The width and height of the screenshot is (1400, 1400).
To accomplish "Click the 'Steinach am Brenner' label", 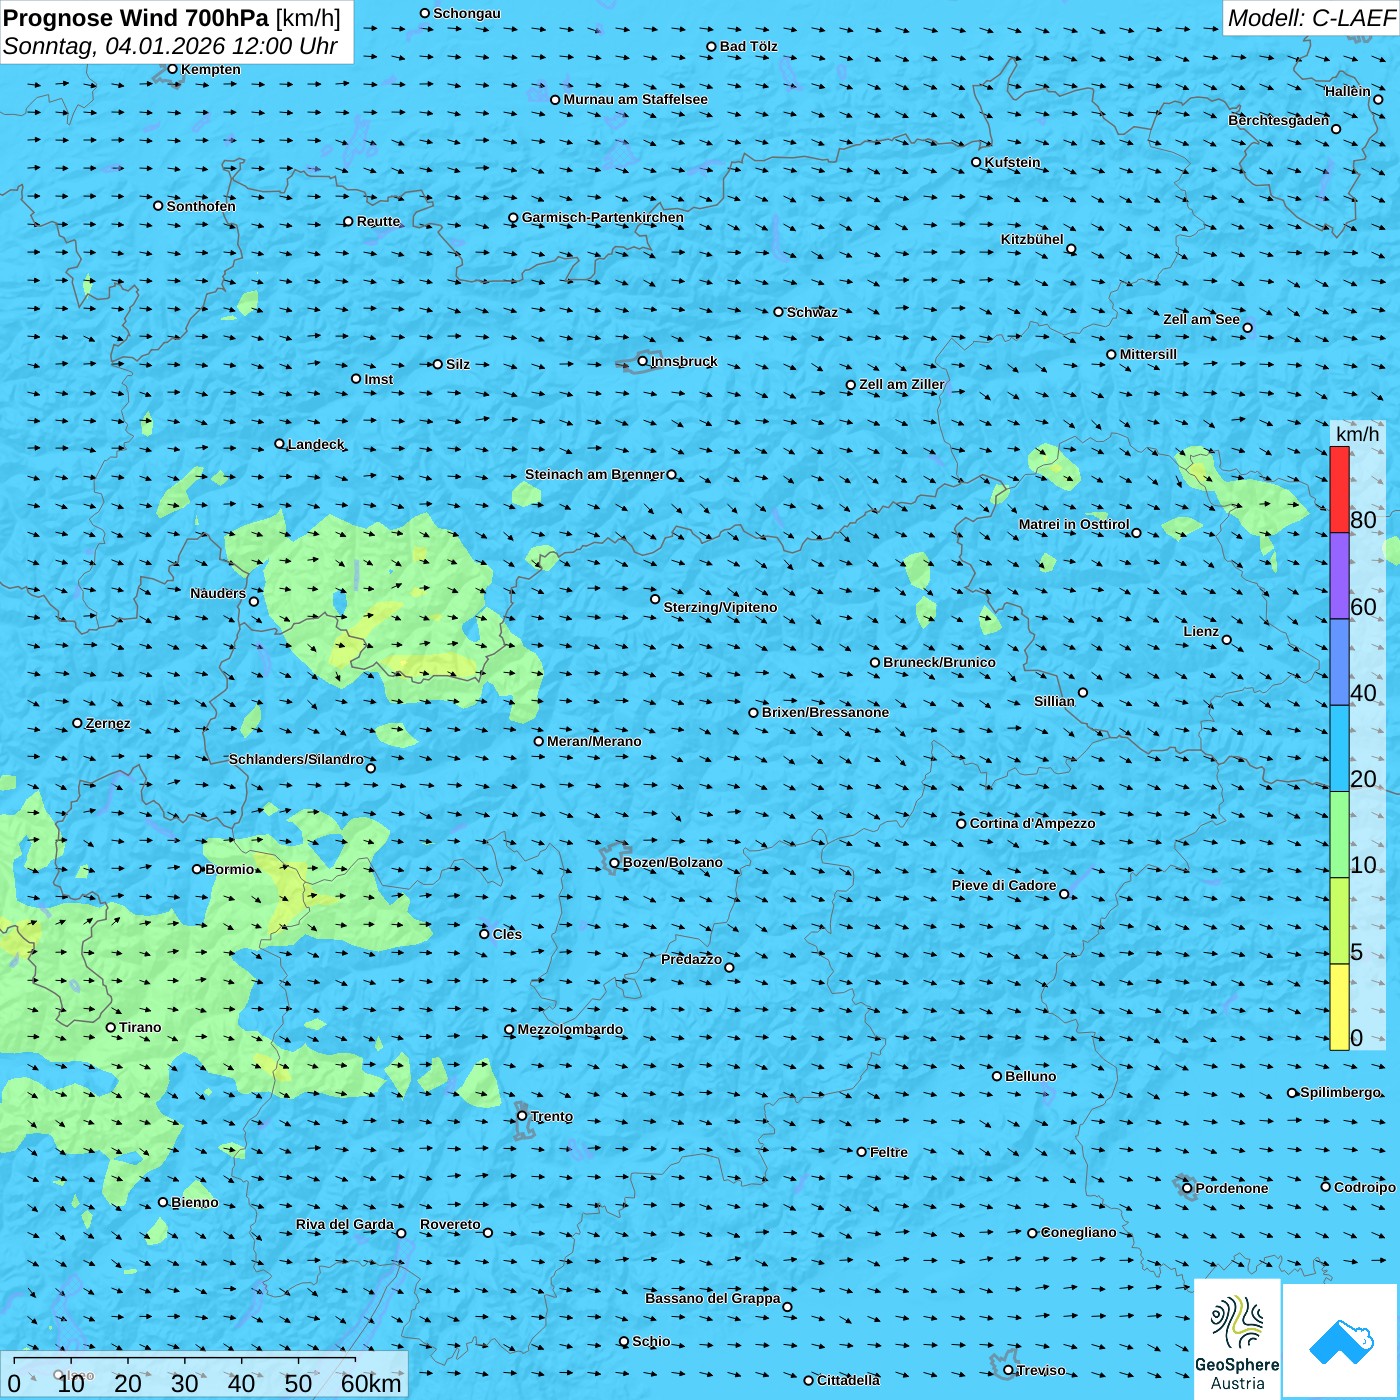I will pyautogui.click(x=594, y=474).
